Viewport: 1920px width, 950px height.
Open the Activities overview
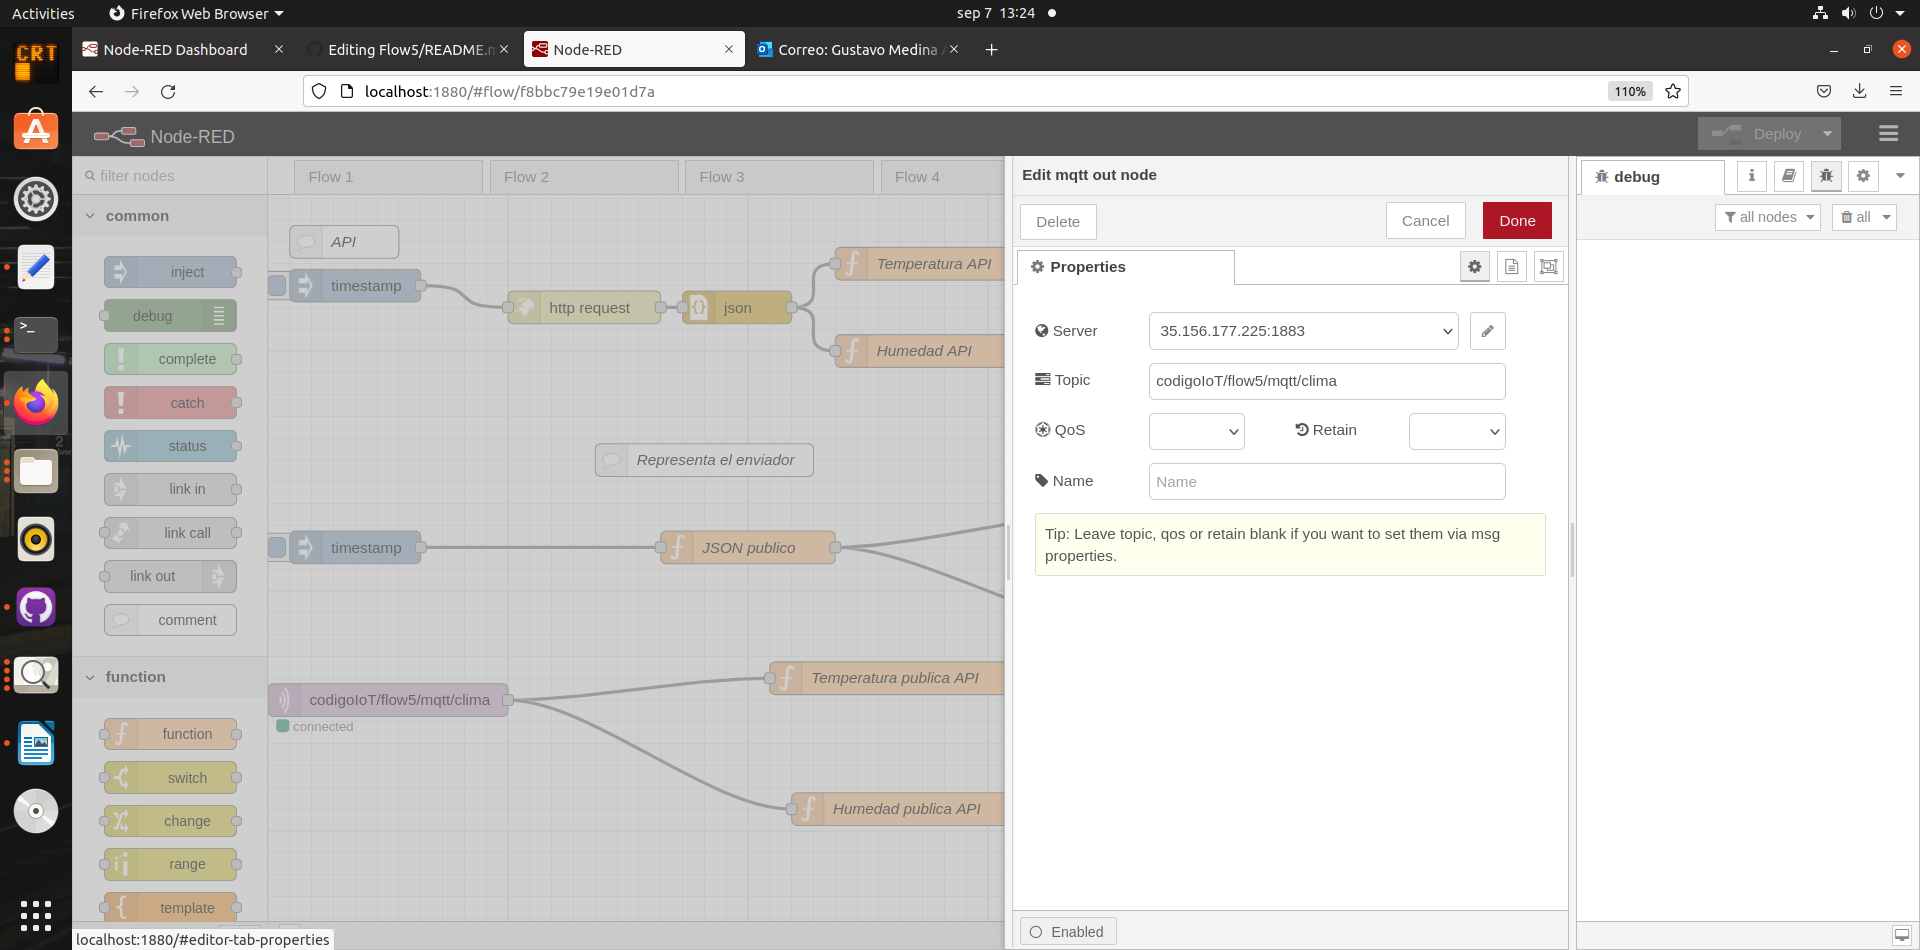tap(43, 13)
